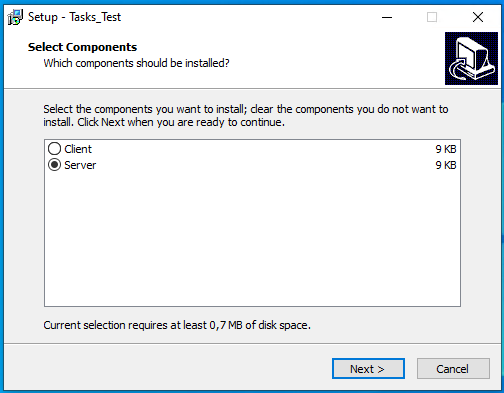
Task: Click the "Setup - Tasks_Test" title bar text
Action: coord(74,17)
